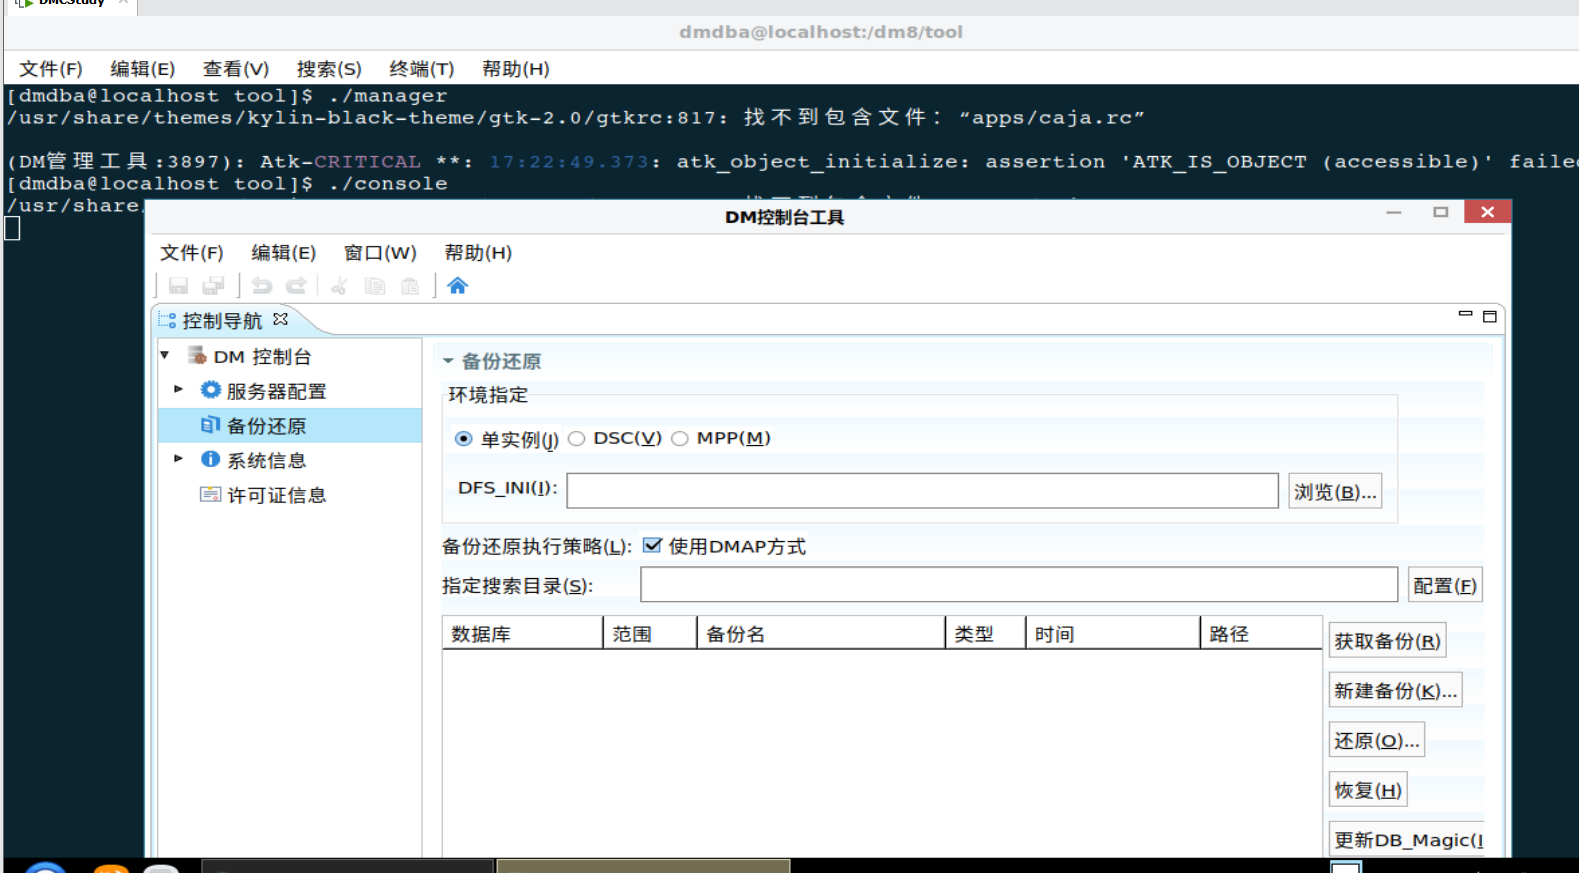Close the 控制导航 tab with its X
This screenshot has height=873, width=1579.
tap(281, 319)
